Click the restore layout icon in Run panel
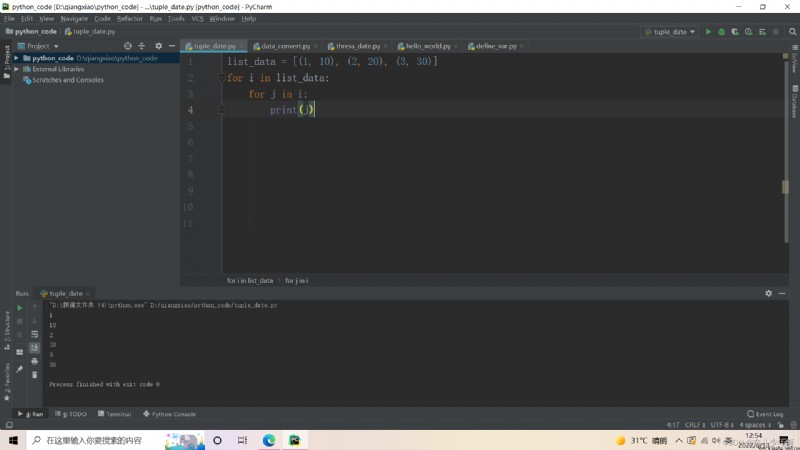The height and width of the screenshot is (450, 800). click(19, 352)
